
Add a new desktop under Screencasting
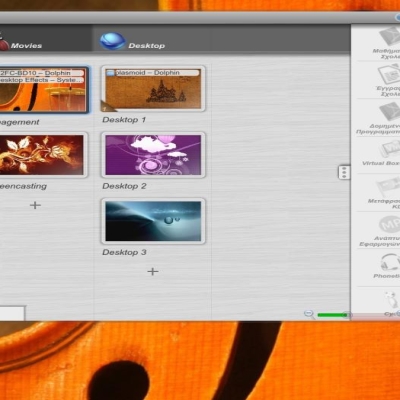tap(35, 205)
